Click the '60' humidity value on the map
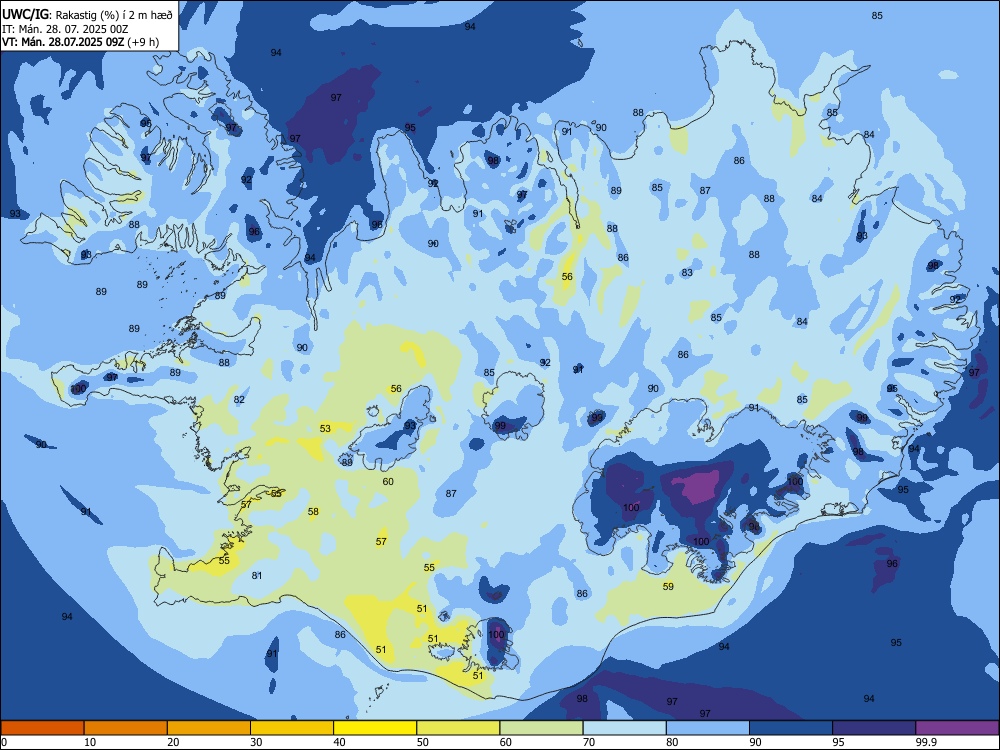1000x750 pixels. click(x=388, y=482)
